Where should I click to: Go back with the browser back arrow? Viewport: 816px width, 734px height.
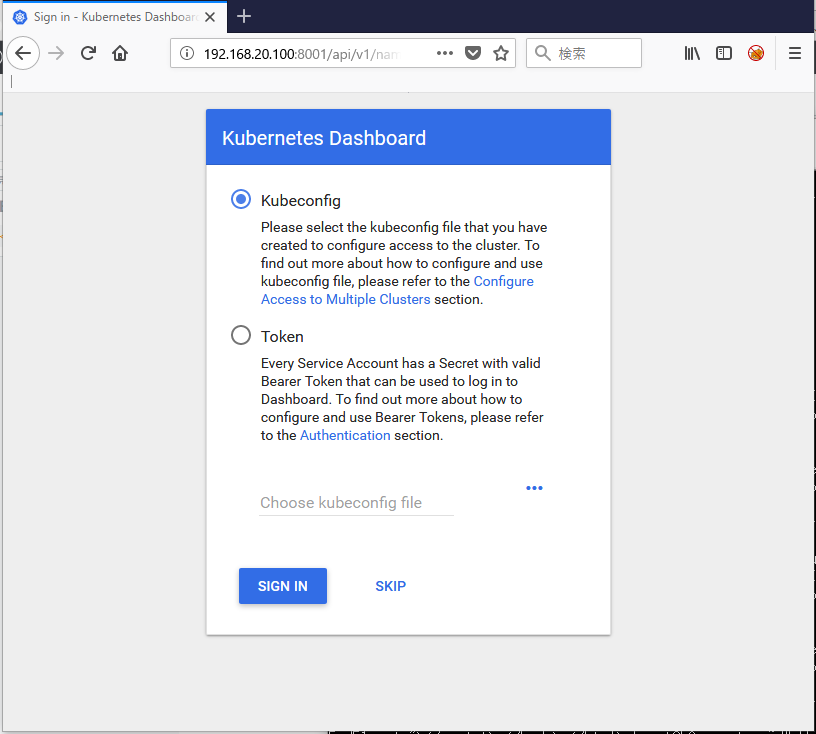click(23, 53)
